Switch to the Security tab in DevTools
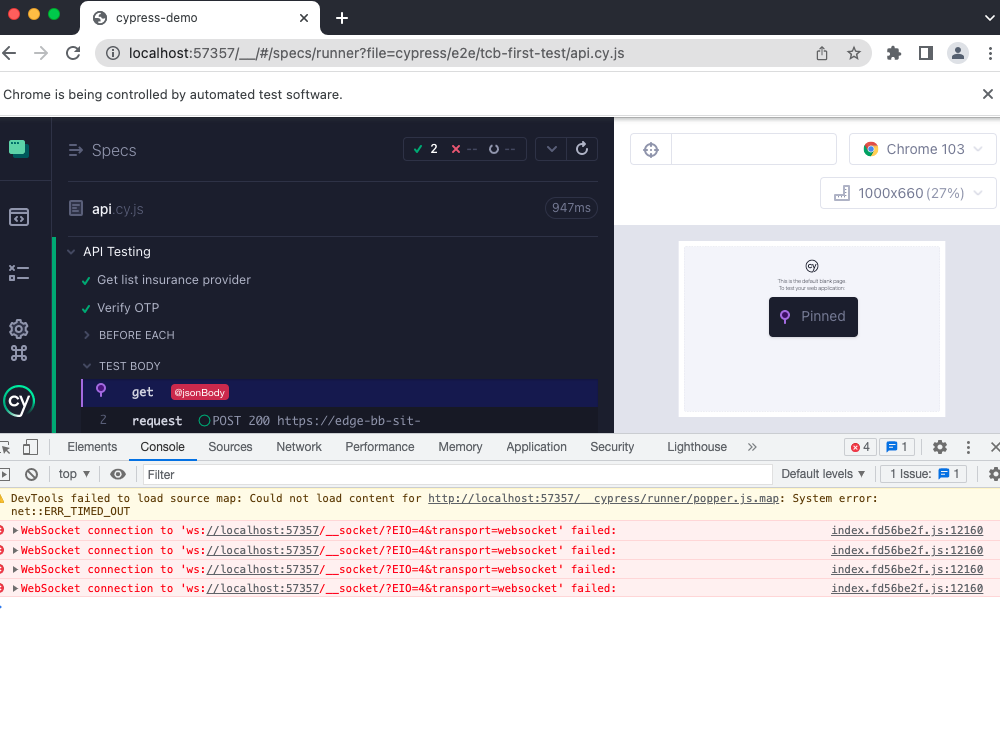 (x=612, y=447)
